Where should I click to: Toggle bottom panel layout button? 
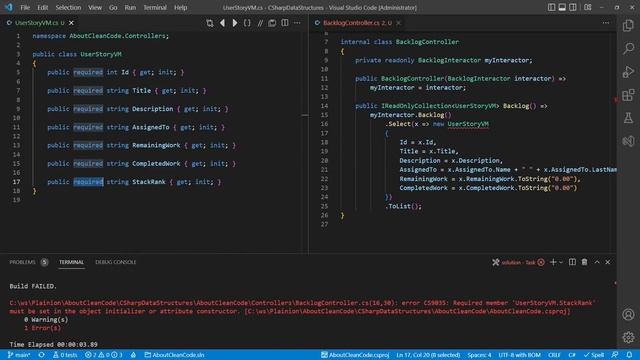562,7
